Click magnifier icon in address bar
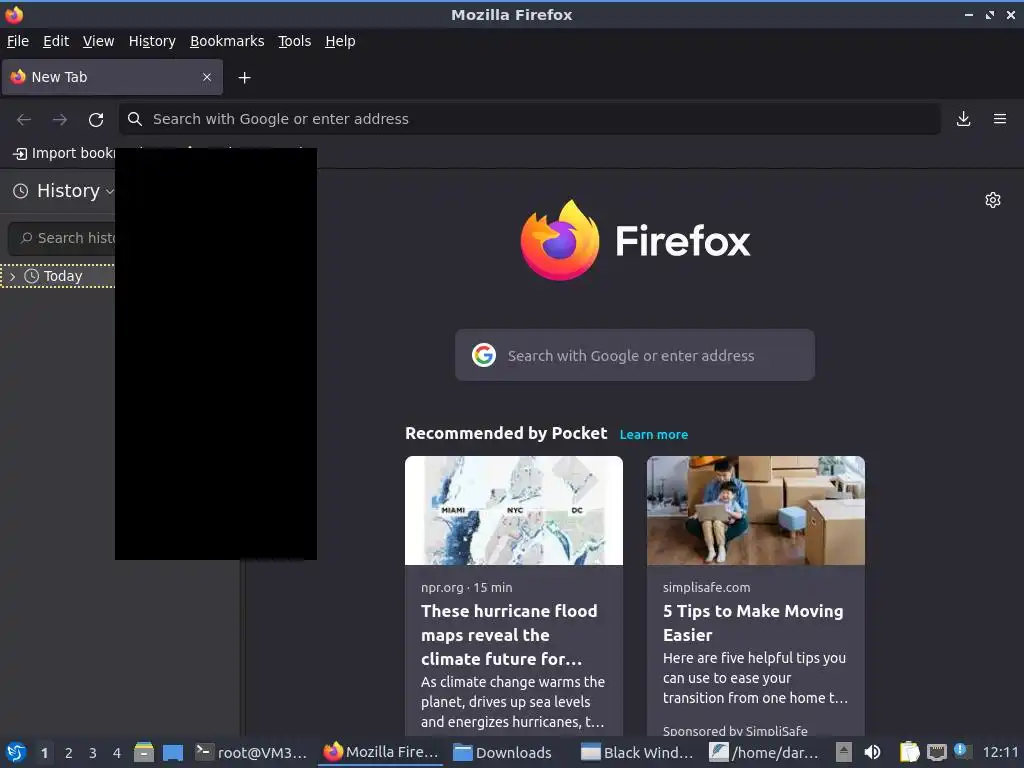Viewport: 1024px width, 768px height. pyautogui.click(x=135, y=119)
